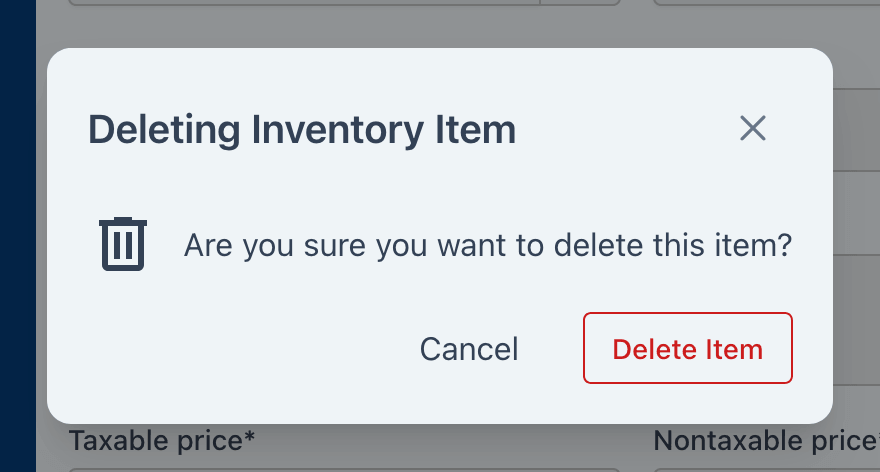Click the red Delete Item text
Screen dimensions: 880x472
(x=688, y=349)
